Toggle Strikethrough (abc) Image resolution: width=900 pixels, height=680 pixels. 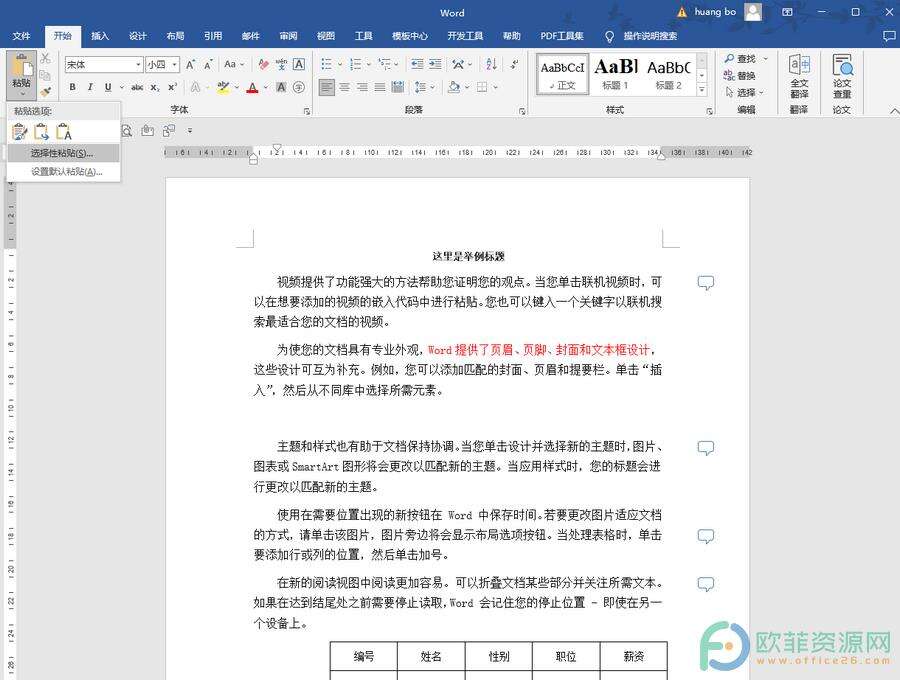[x=137, y=87]
